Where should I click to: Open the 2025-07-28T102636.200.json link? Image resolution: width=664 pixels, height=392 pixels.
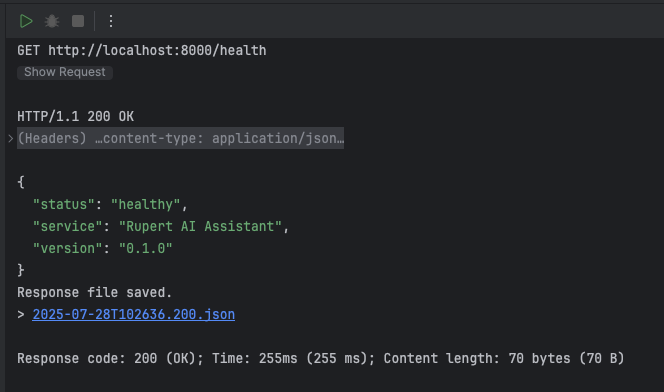(x=133, y=315)
